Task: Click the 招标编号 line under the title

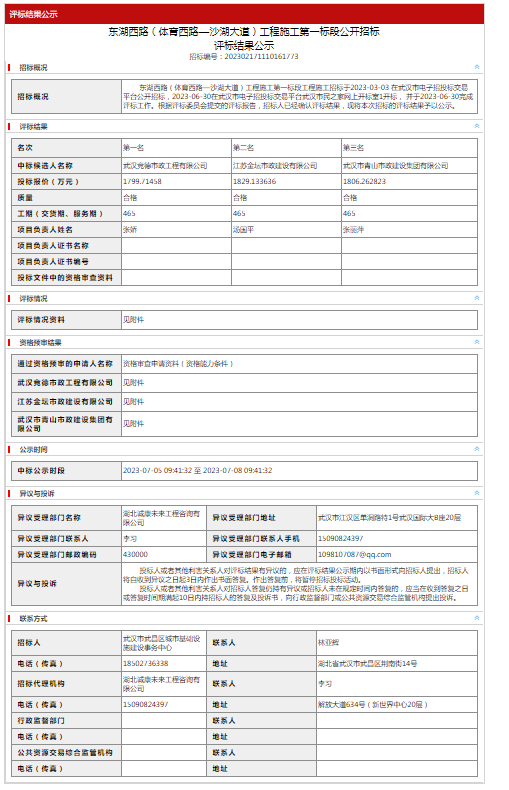Action: 244,56
